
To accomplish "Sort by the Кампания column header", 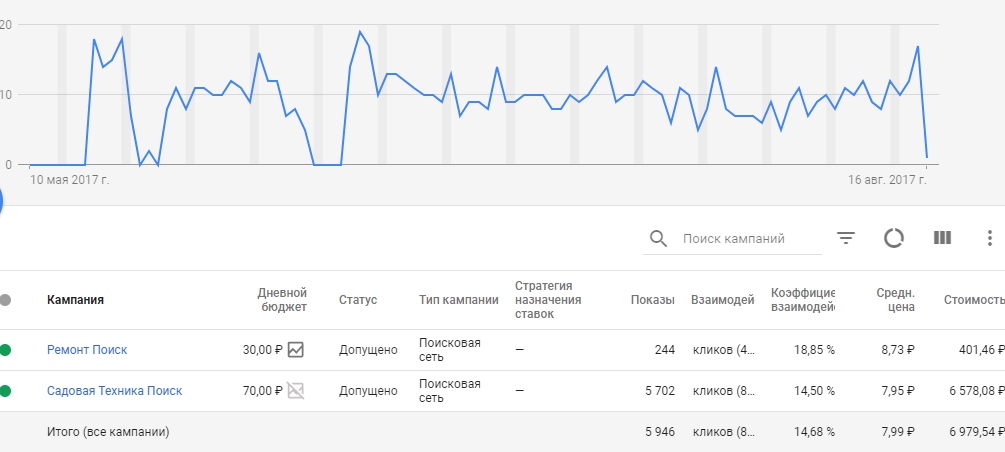I will 75,300.
